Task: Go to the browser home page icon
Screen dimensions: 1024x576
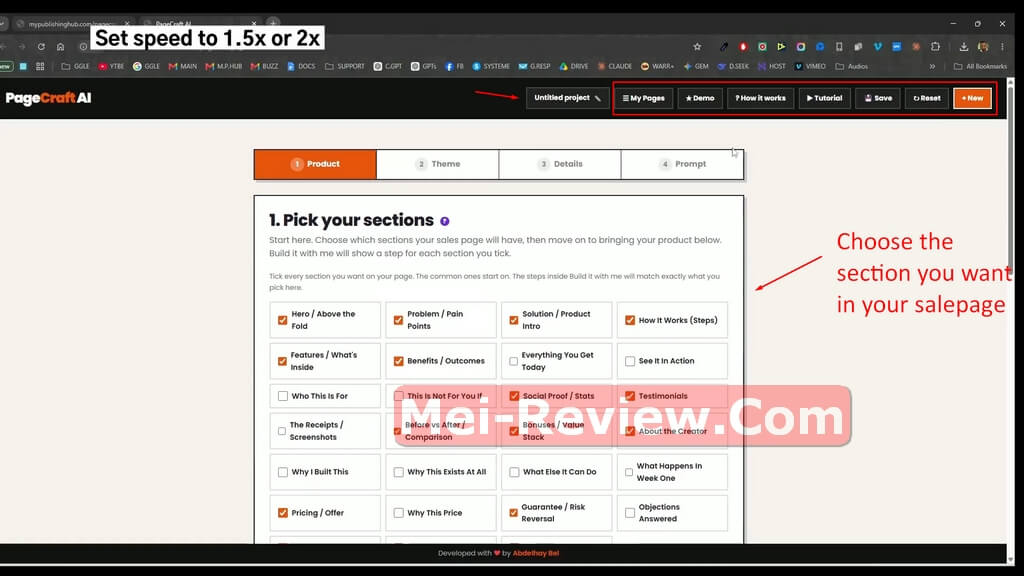Action: click(x=60, y=47)
